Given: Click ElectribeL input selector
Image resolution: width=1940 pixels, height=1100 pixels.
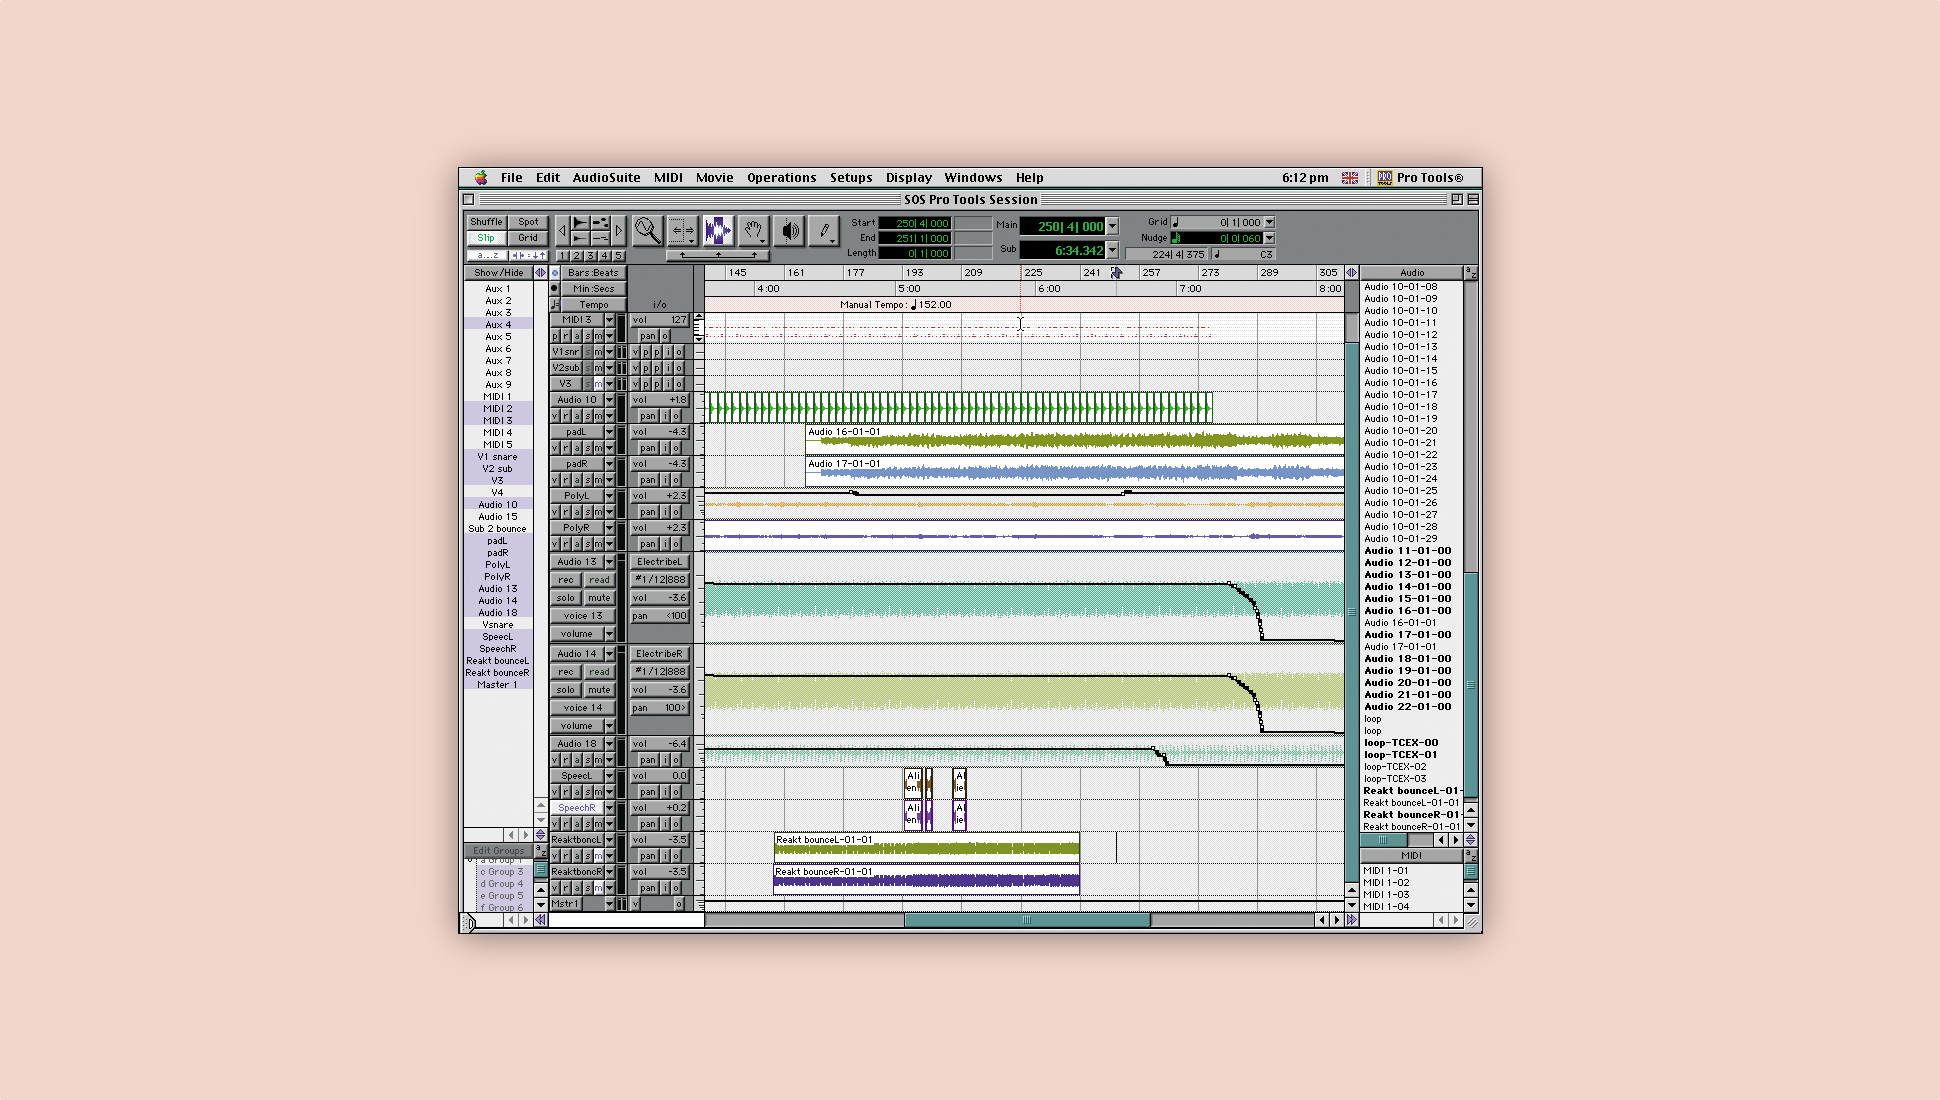Looking at the screenshot, I should tap(659, 562).
